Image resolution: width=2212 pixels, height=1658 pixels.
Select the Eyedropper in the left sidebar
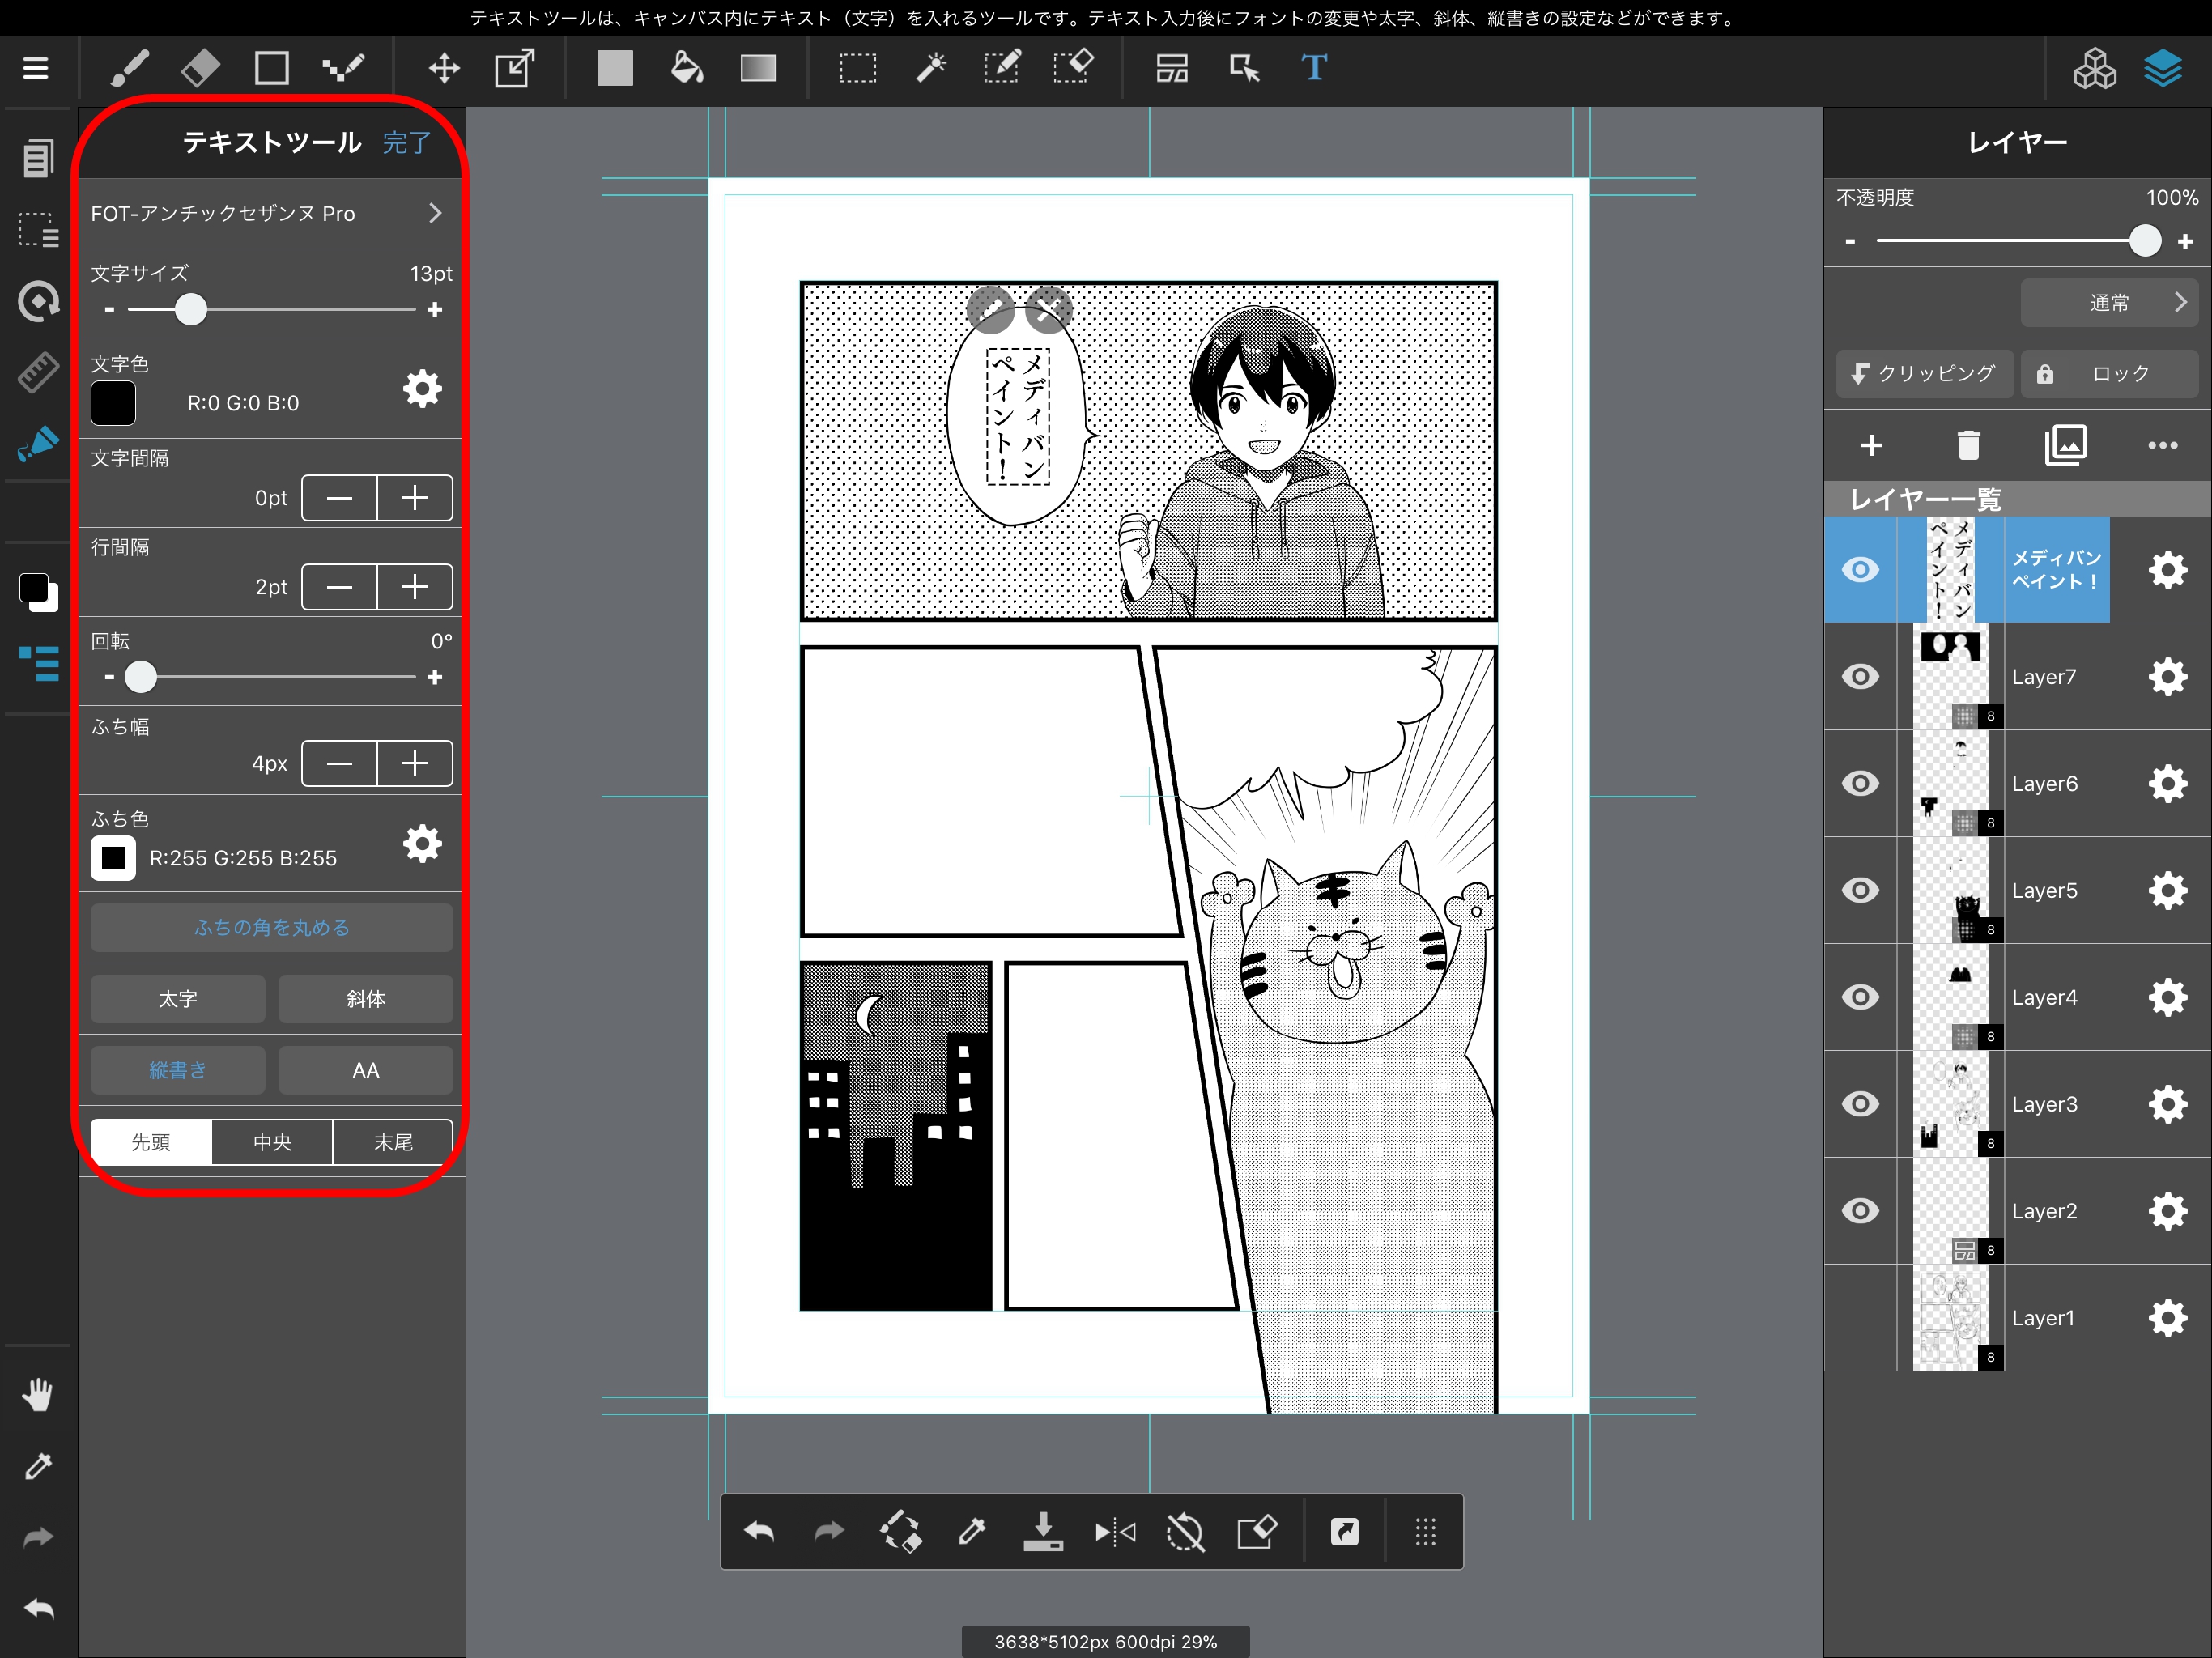click(37, 1466)
